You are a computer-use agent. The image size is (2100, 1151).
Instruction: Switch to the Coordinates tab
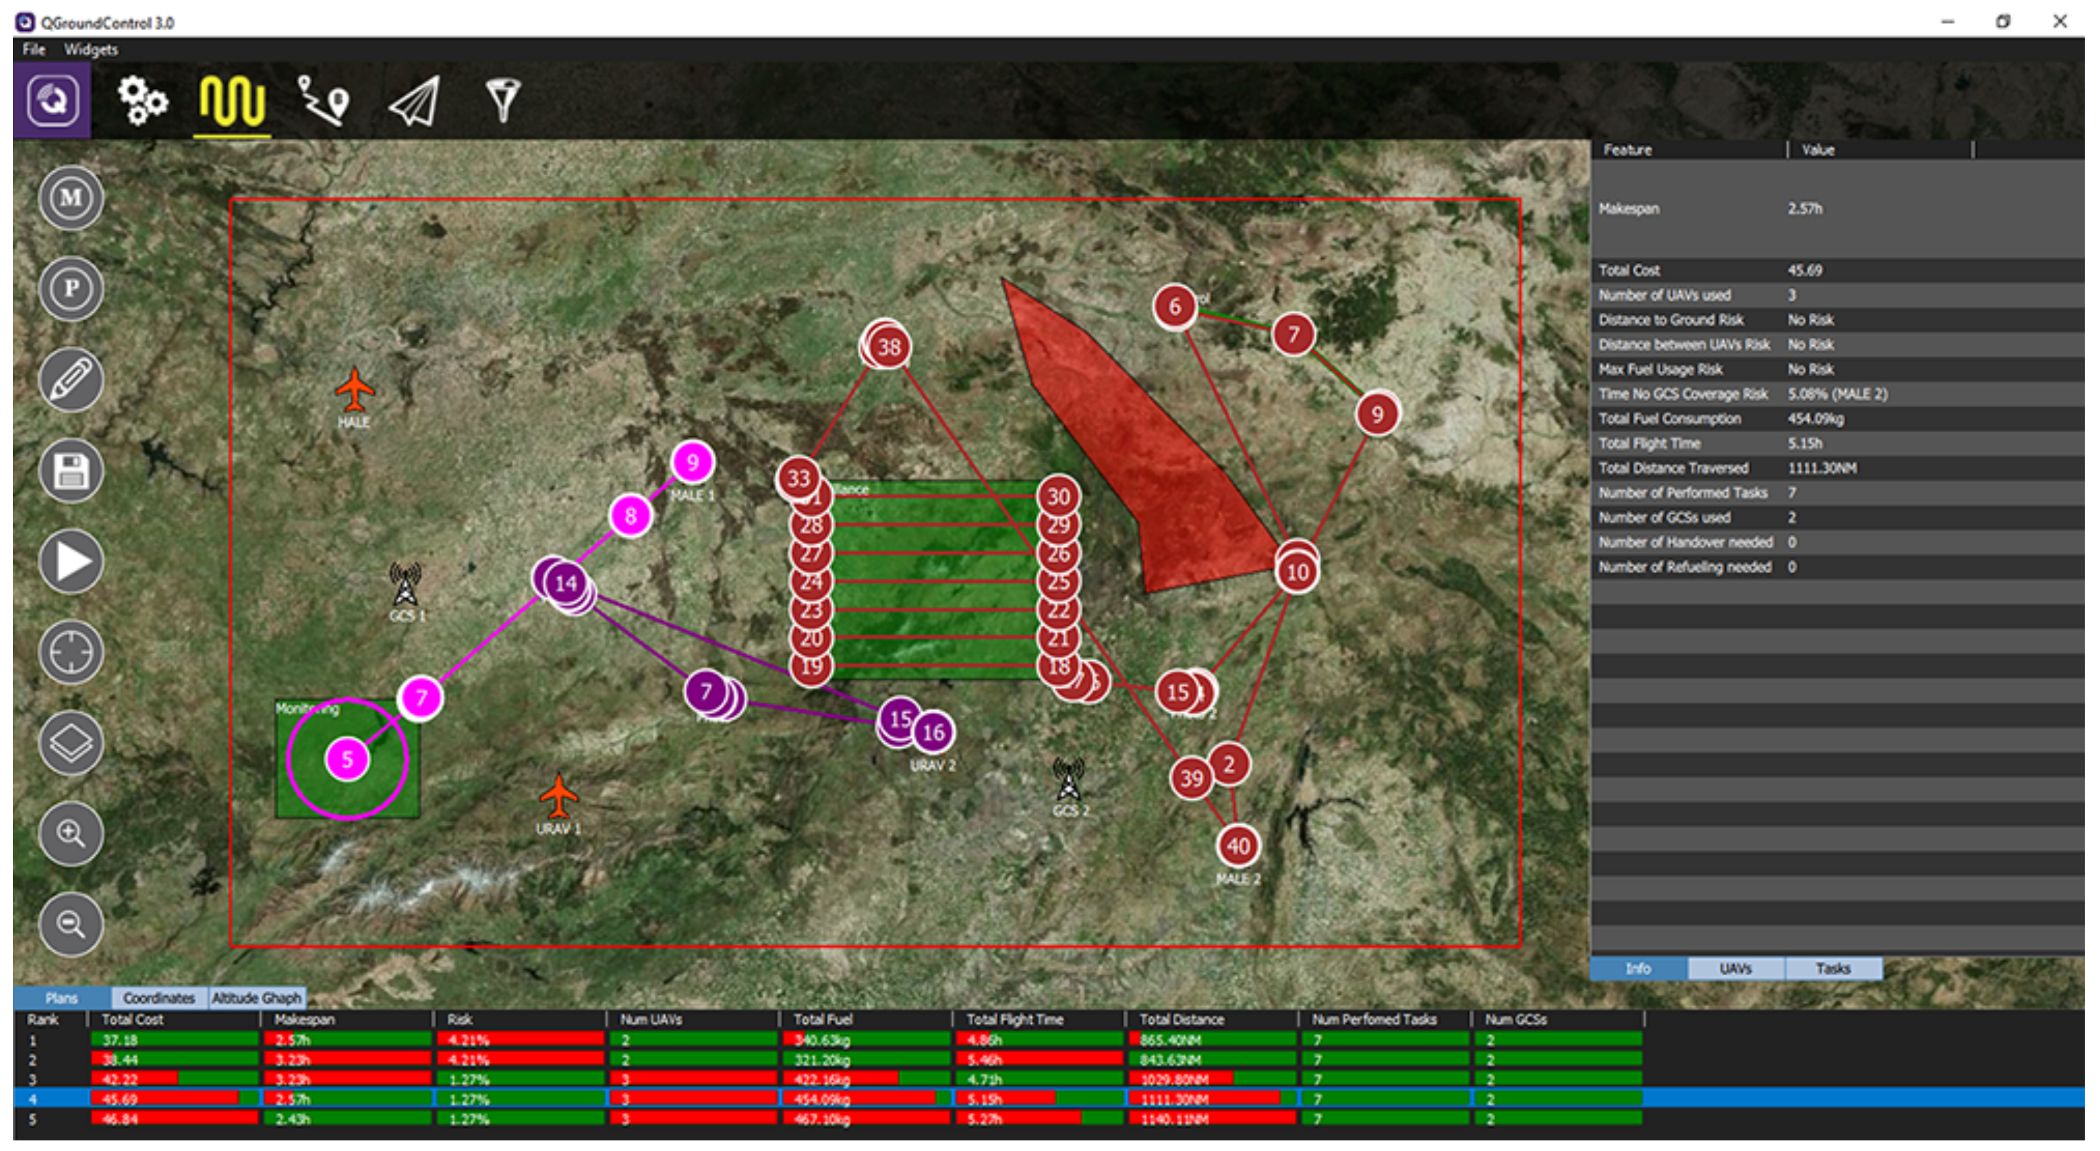[x=158, y=997]
